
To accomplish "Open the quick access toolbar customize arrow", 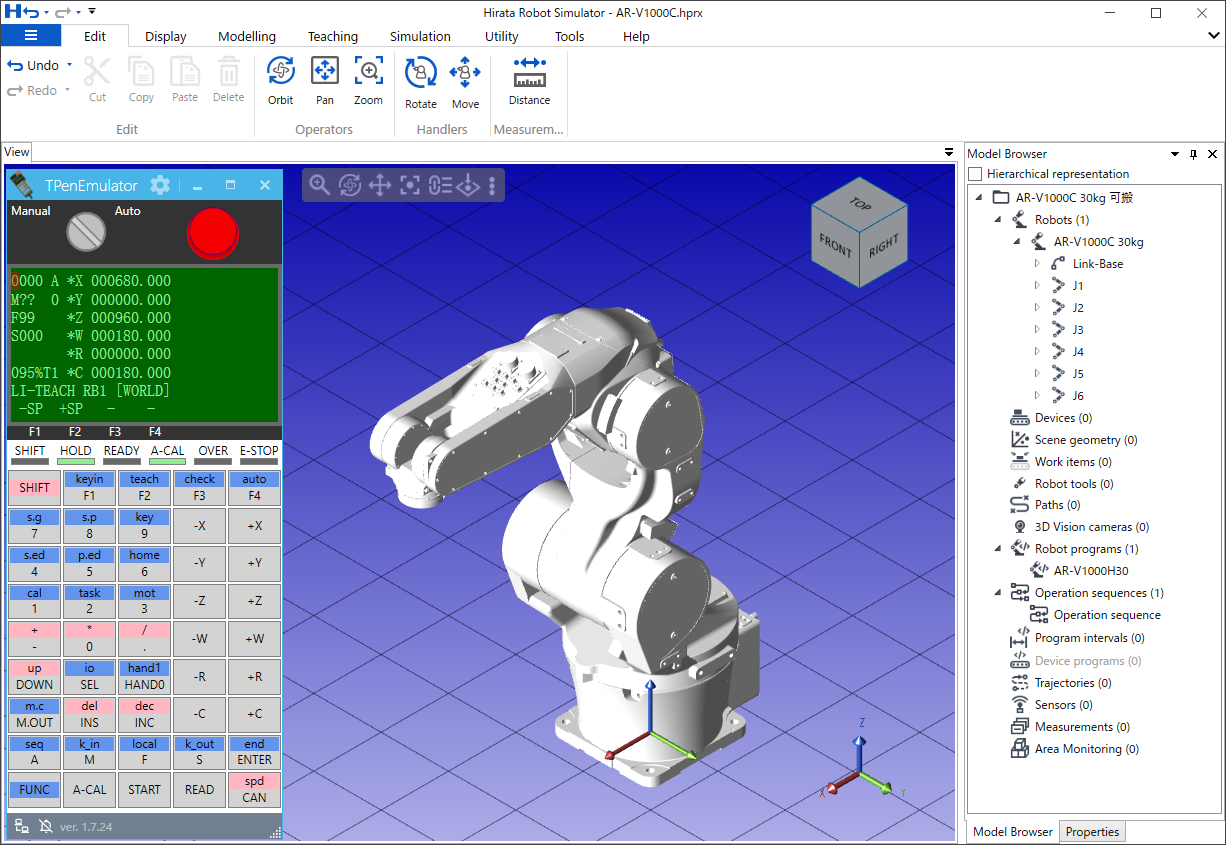I will tap(92, 12).
